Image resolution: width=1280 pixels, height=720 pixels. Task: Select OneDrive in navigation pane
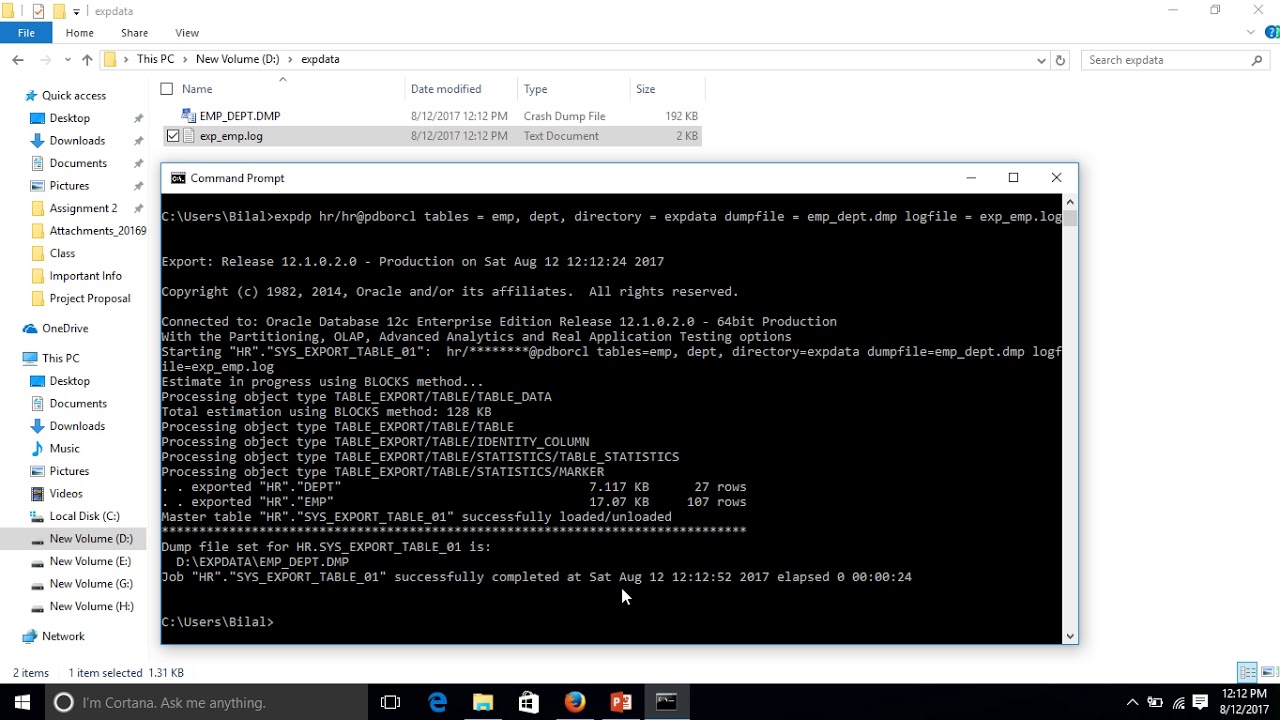pos(65,328)
